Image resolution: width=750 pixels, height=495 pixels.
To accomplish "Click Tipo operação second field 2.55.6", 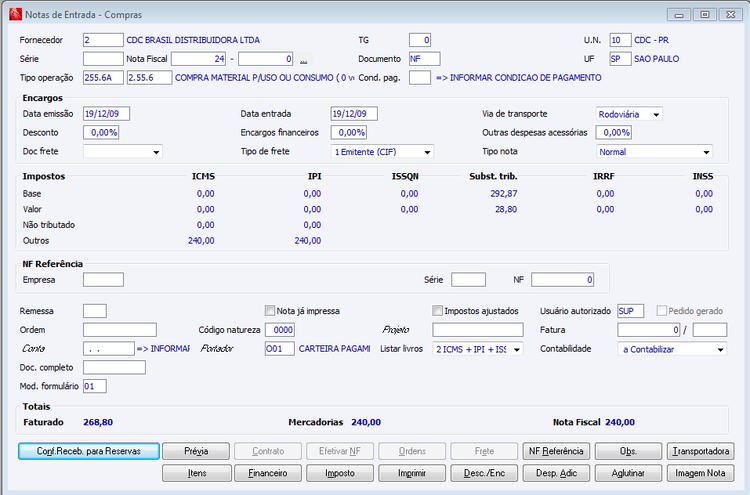I will coord(150,77).
